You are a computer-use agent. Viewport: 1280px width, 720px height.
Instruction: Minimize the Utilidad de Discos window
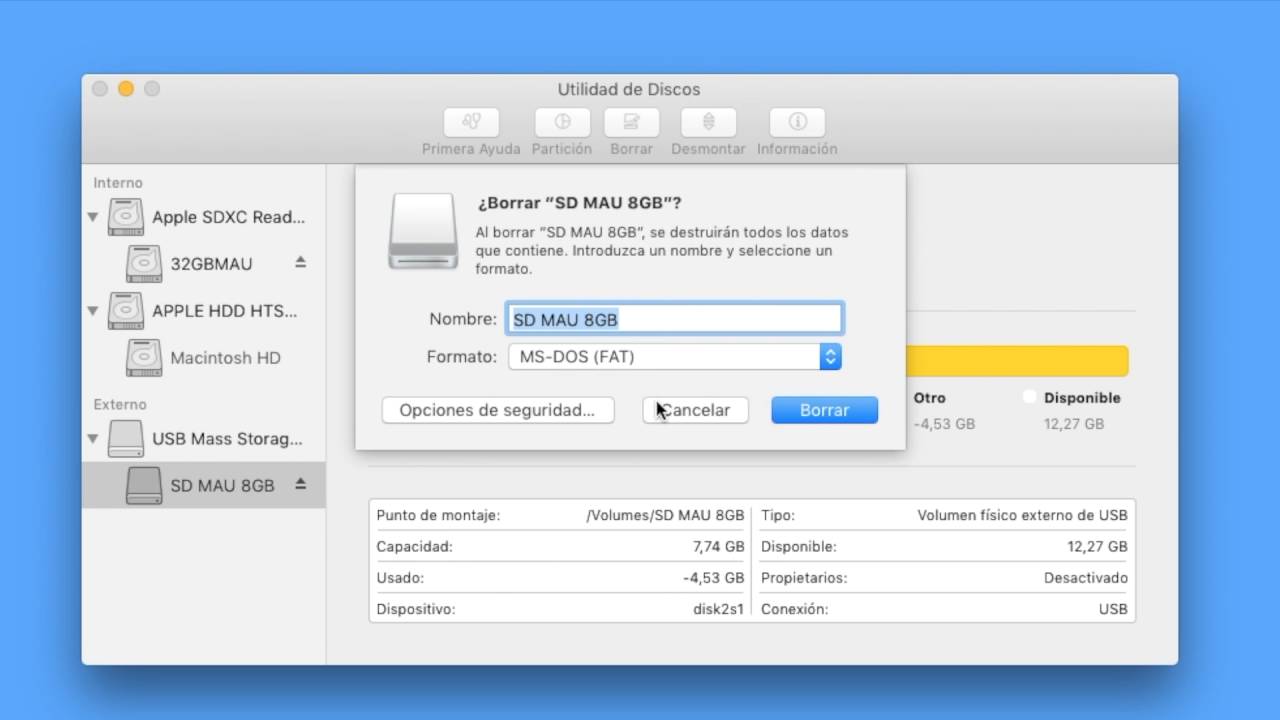[126, 89]
